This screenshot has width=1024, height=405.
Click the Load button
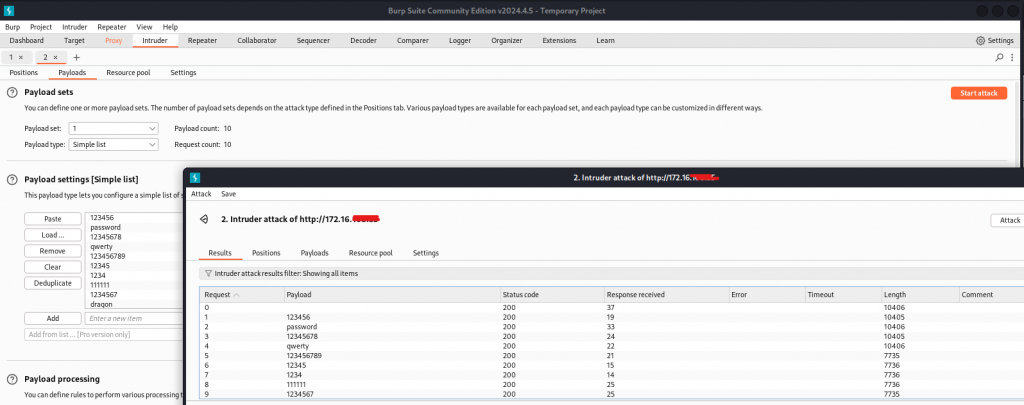point(53,235)
